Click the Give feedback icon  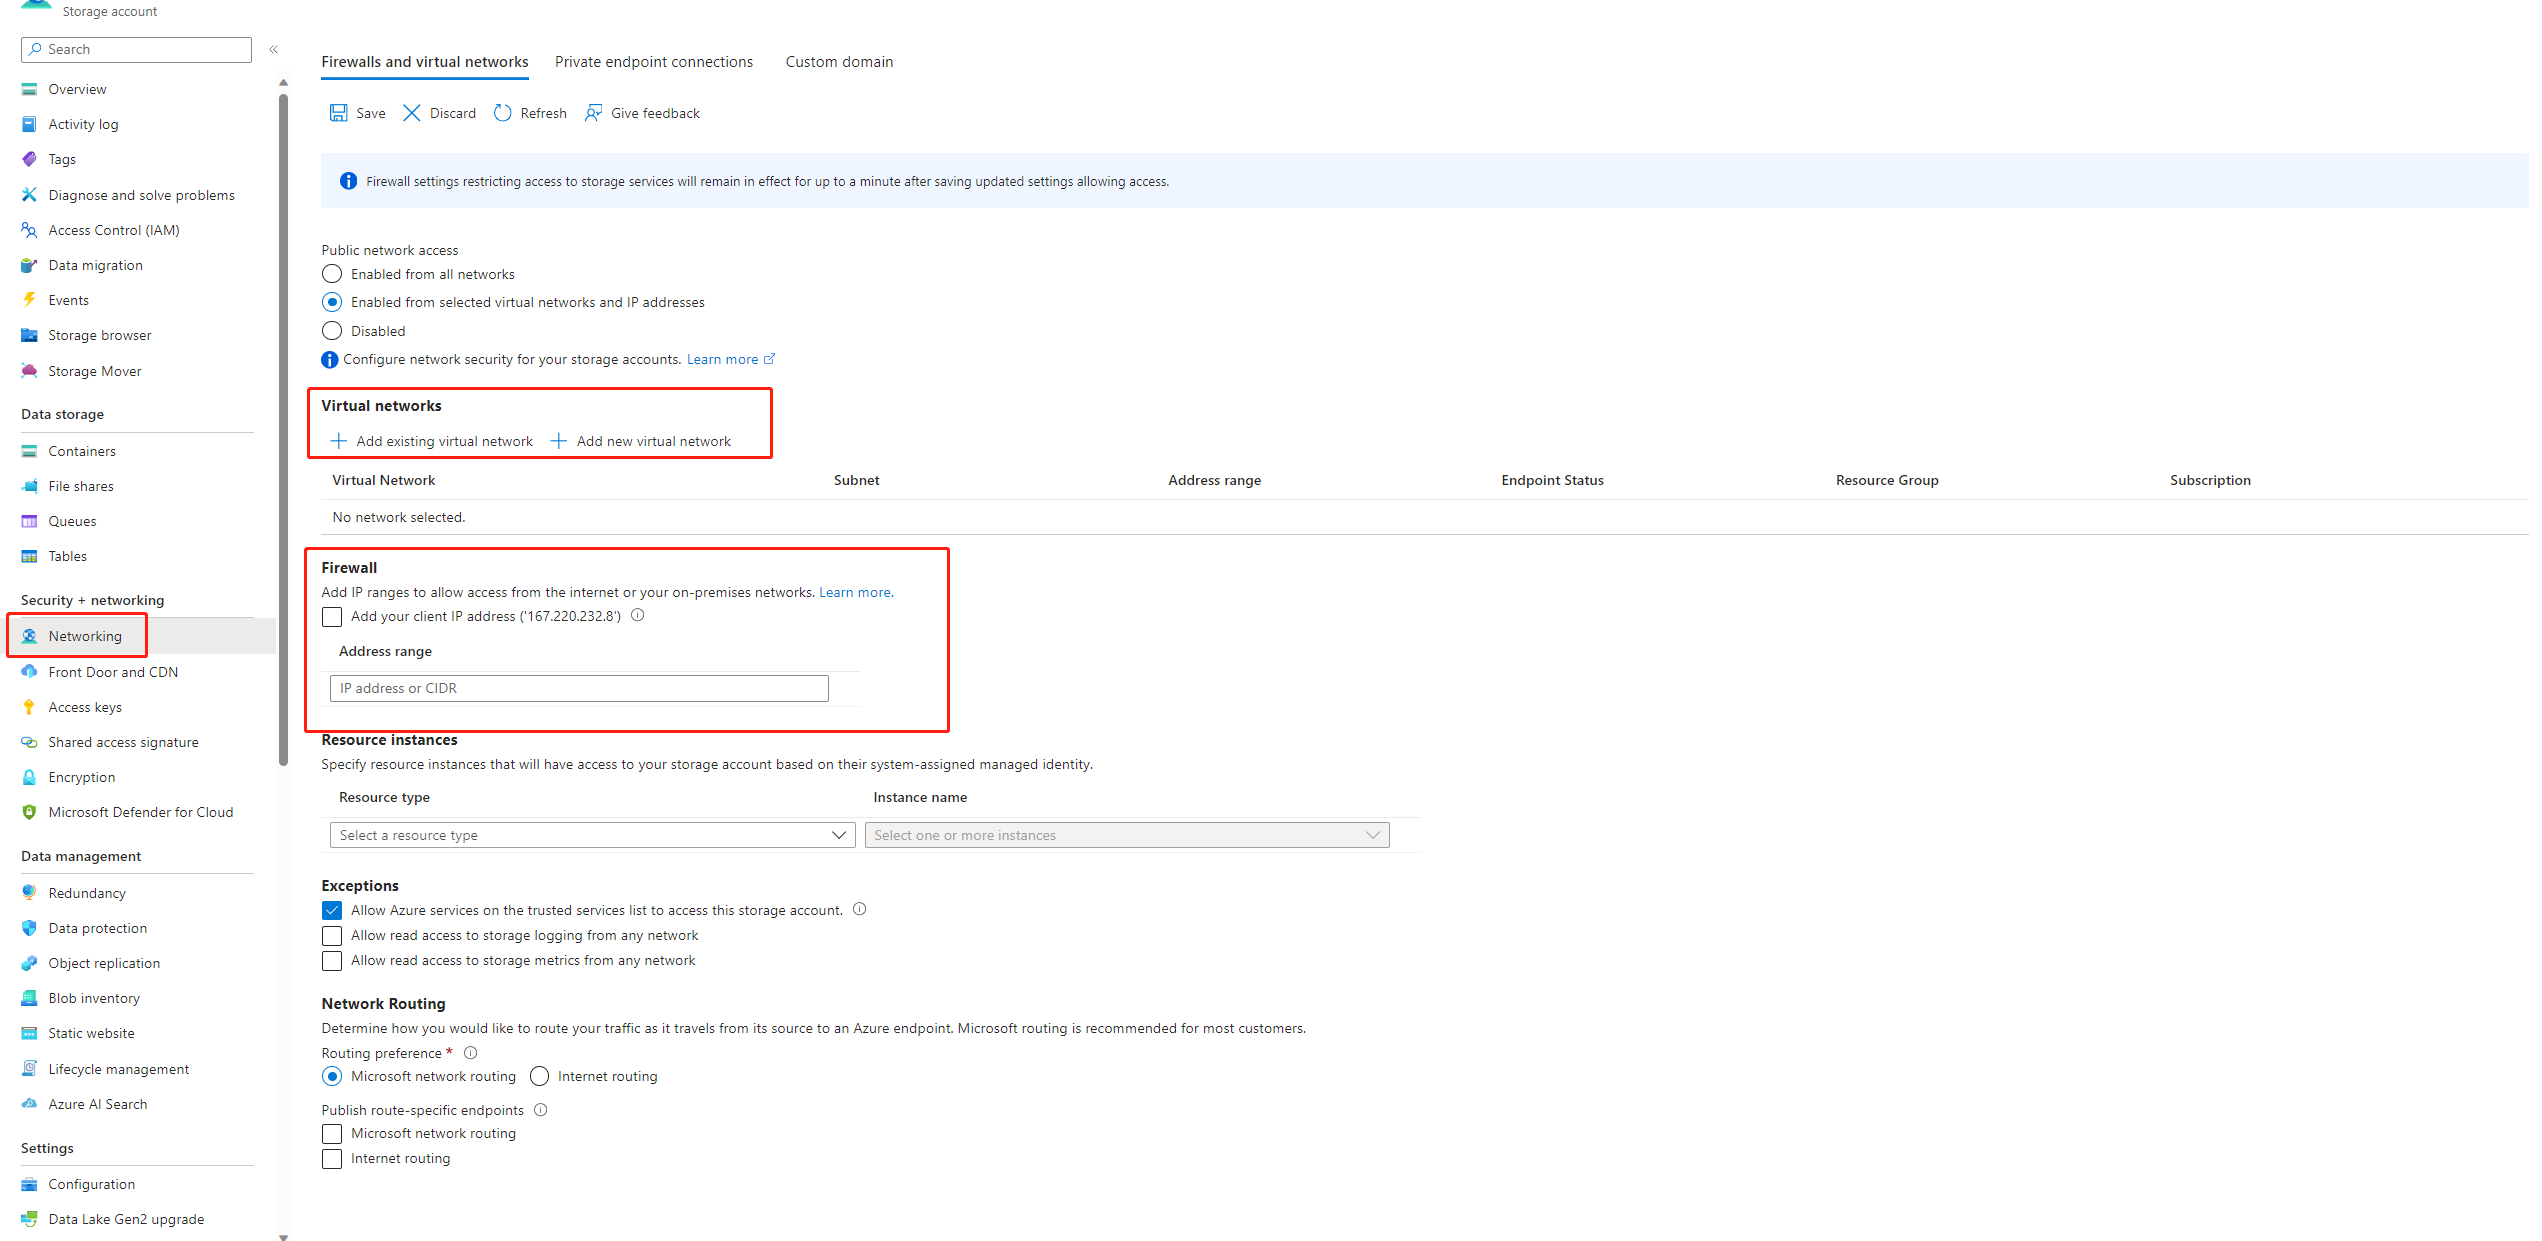pyautogui.click(x=593, y=113)
